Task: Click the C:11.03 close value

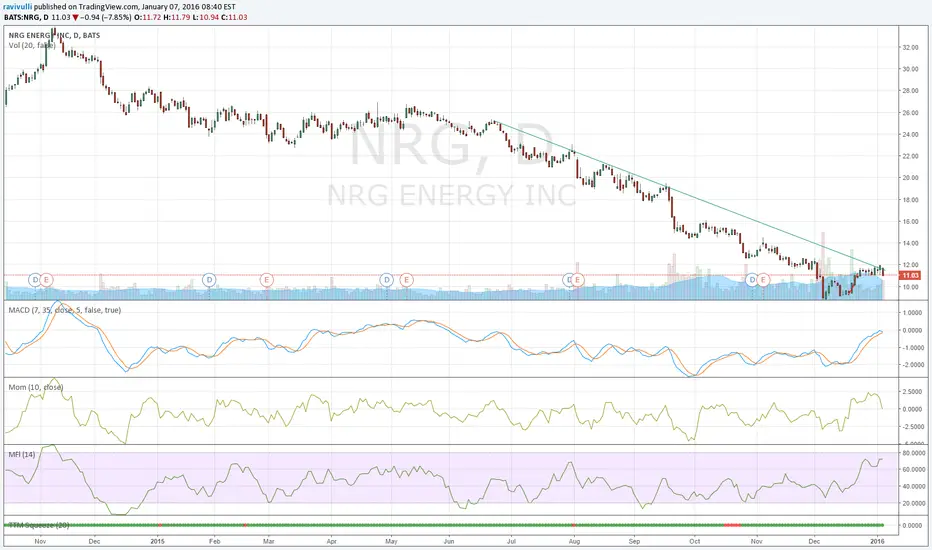Action: tap(234, 17)
